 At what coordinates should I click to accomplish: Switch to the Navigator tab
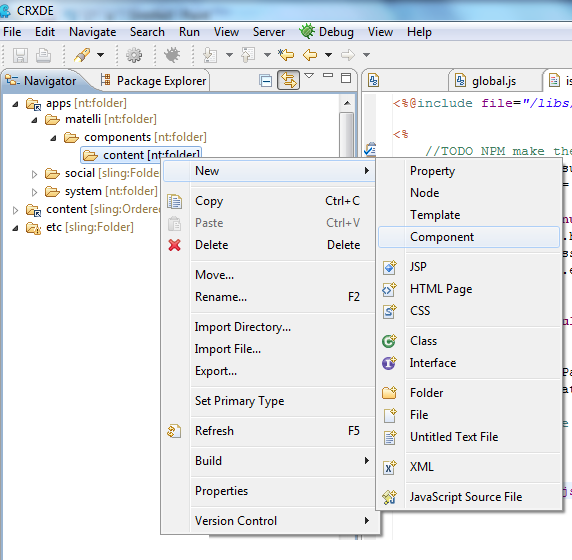click(41, 81)
